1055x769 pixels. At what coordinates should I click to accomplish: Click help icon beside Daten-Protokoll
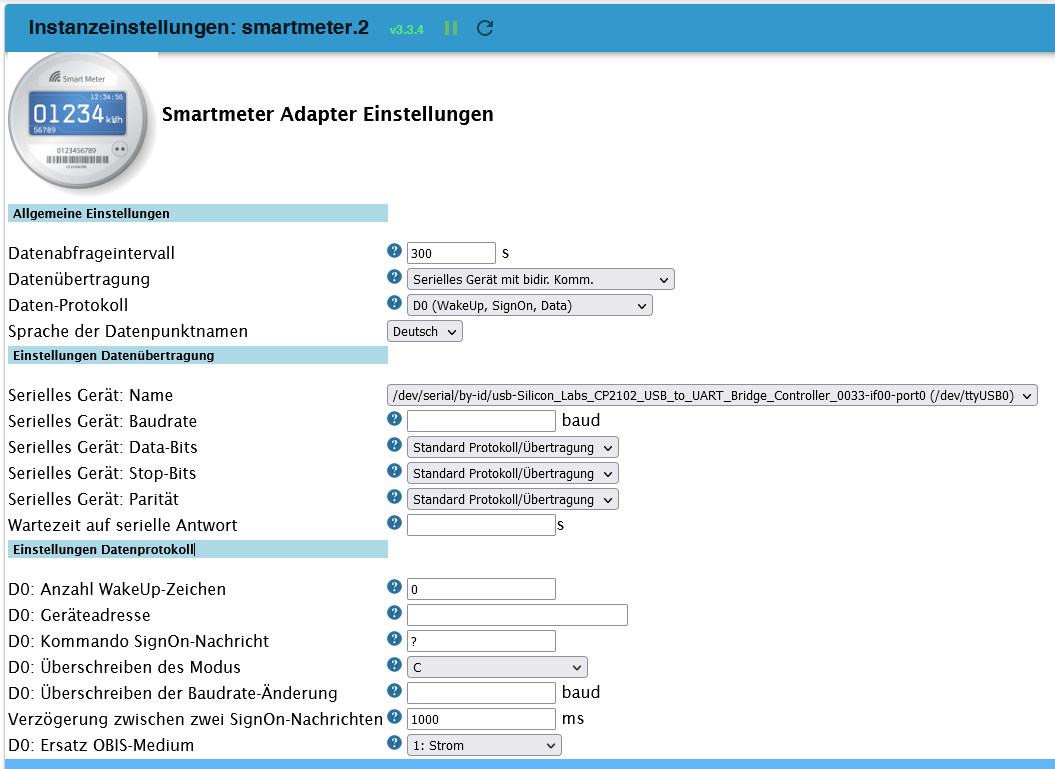click(395, 304)
